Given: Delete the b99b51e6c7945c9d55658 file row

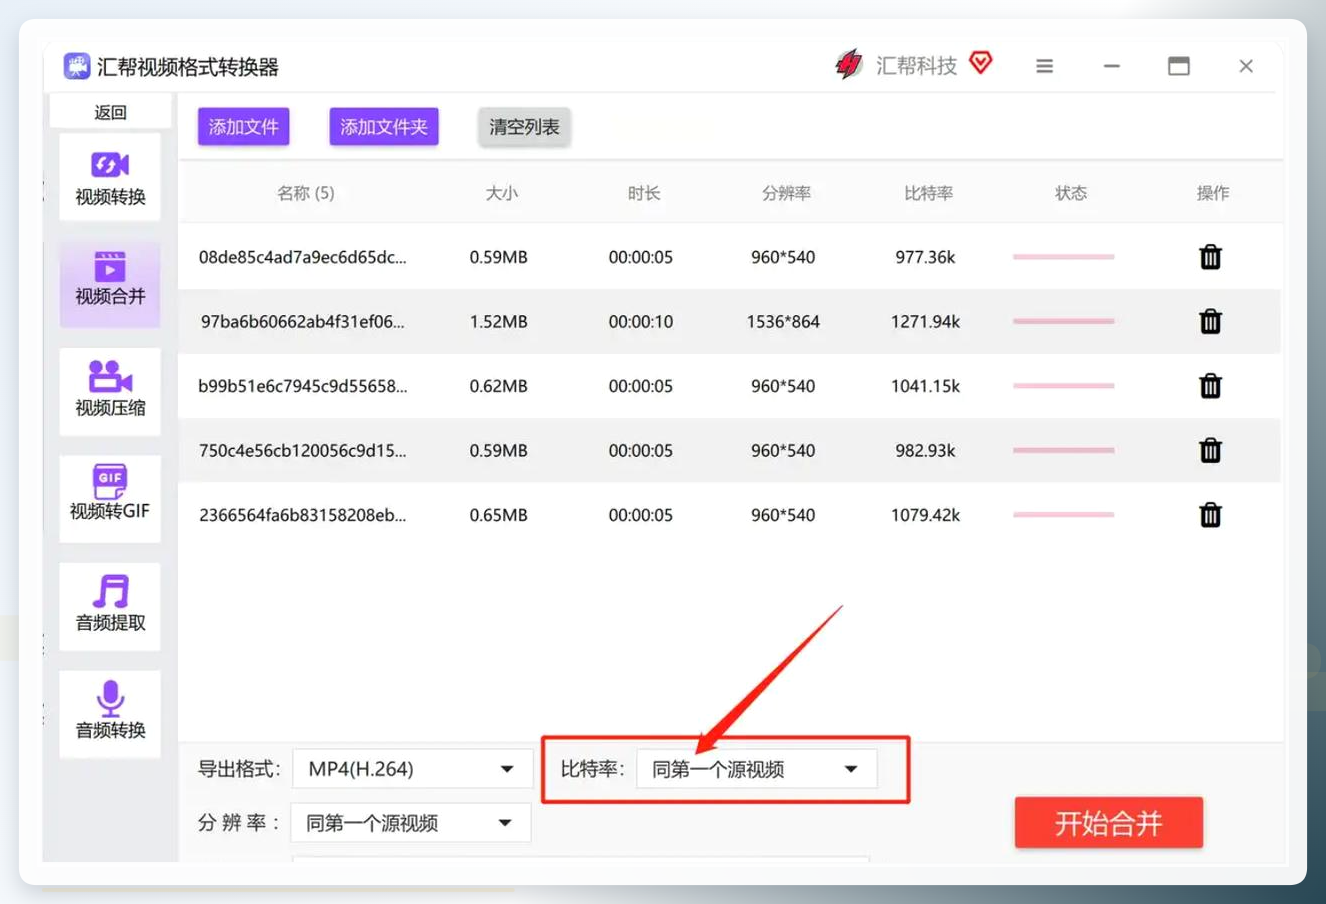Looking at the screenshot, I should click(1210, 386).
